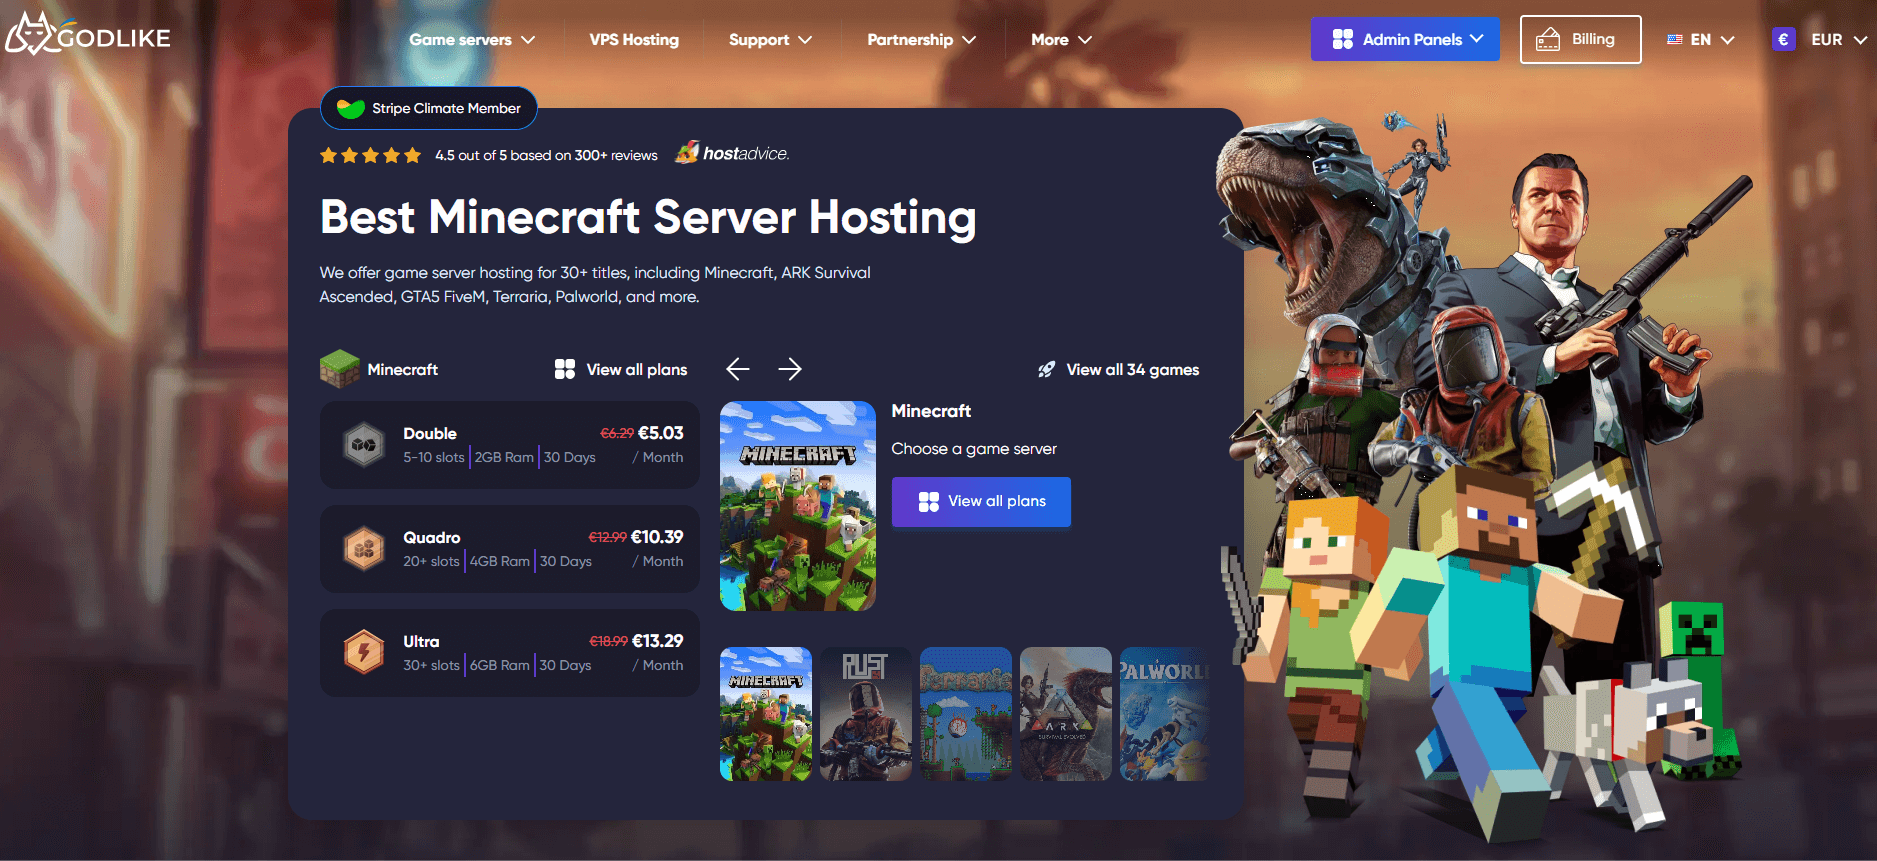The width and height of the screenshot is (1877, 861).
Task: Open the Support menu
Action: (770, 40)
